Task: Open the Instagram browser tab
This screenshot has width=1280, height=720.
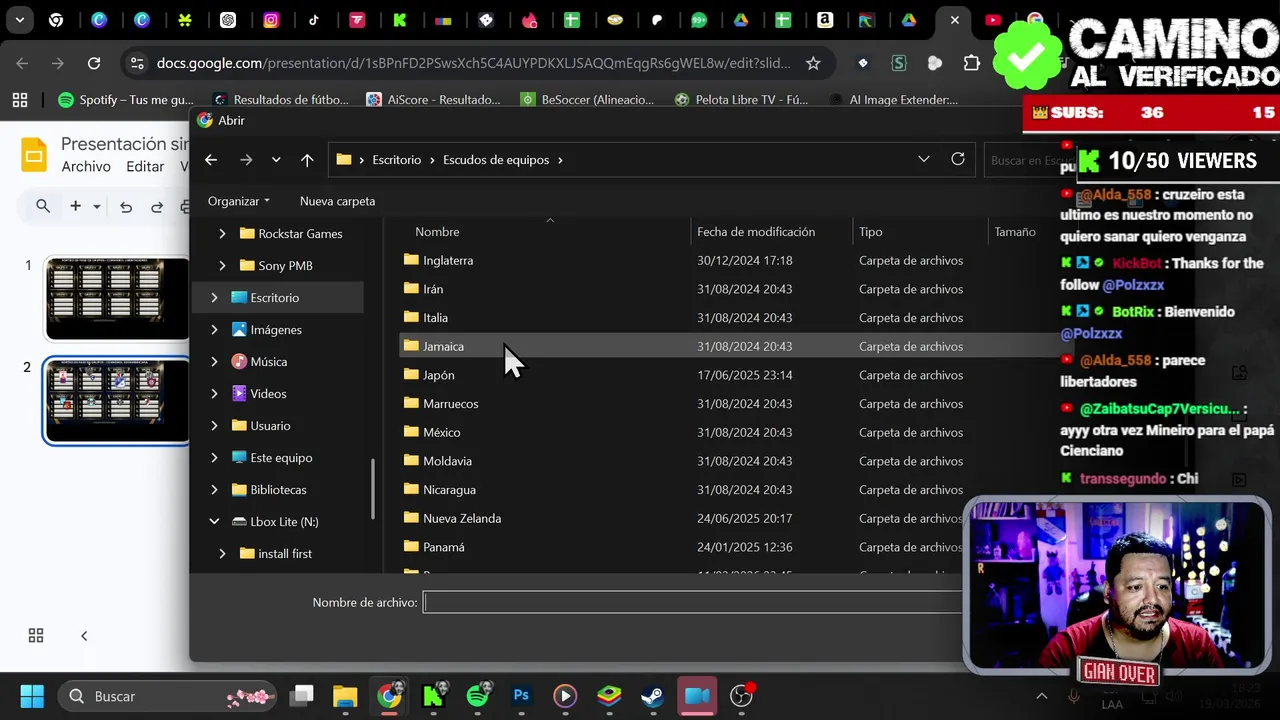Action: click(x=271, y=20)
